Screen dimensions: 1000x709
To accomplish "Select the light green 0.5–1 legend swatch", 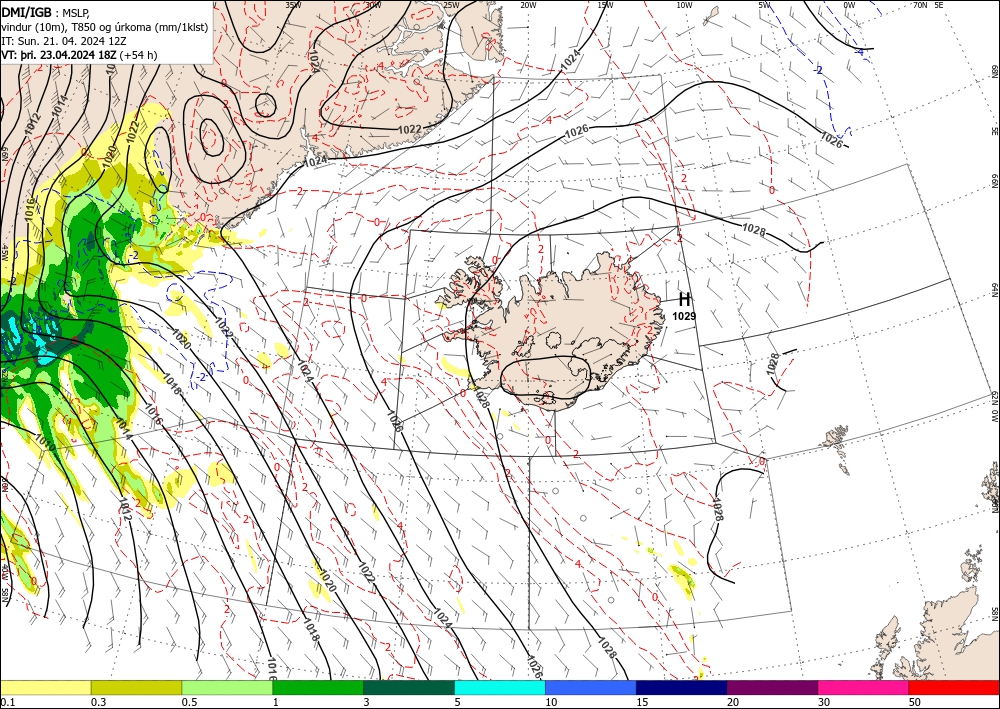I will pyautogui.click(x=227, y=687).
